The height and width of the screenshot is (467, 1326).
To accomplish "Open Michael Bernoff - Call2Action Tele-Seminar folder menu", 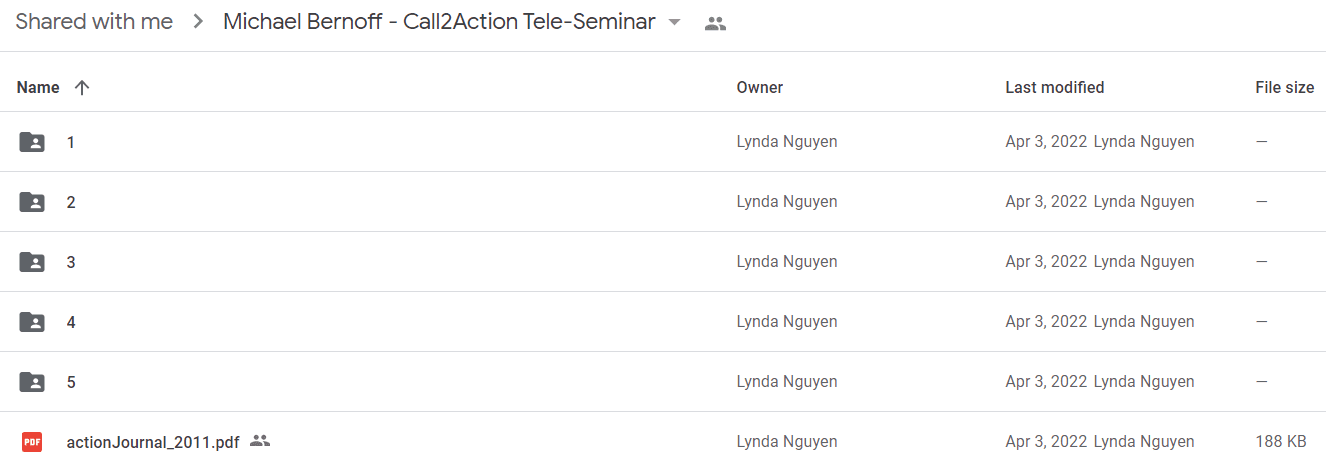I will (439, 22).
